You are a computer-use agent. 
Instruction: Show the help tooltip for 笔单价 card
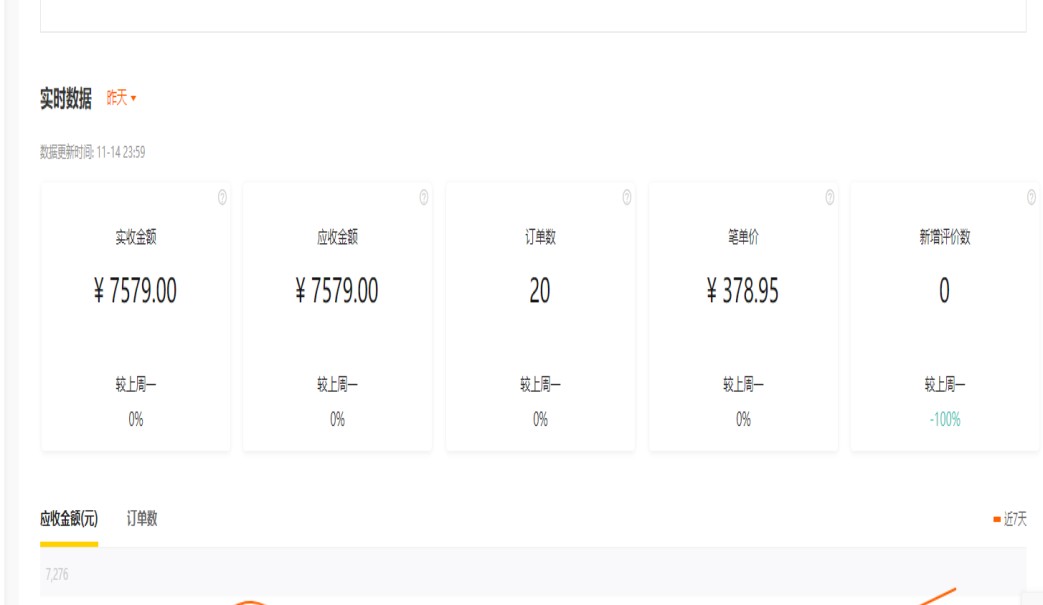[x=830, y=198]
